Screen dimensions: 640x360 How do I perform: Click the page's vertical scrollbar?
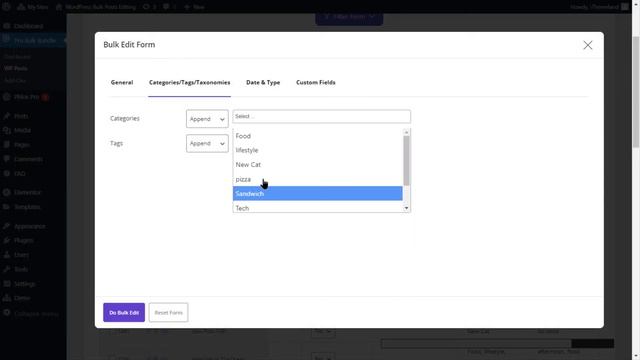[x=636, y=92]
